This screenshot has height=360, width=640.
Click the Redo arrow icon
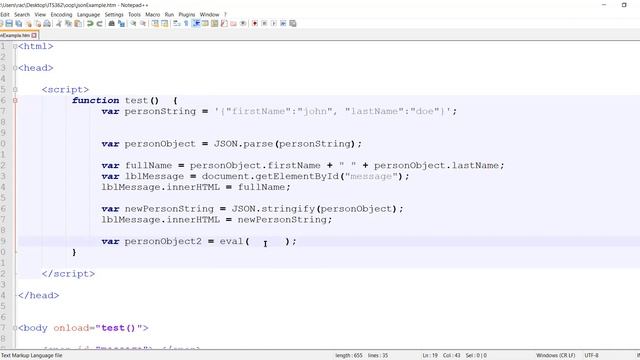click(99, 24)
